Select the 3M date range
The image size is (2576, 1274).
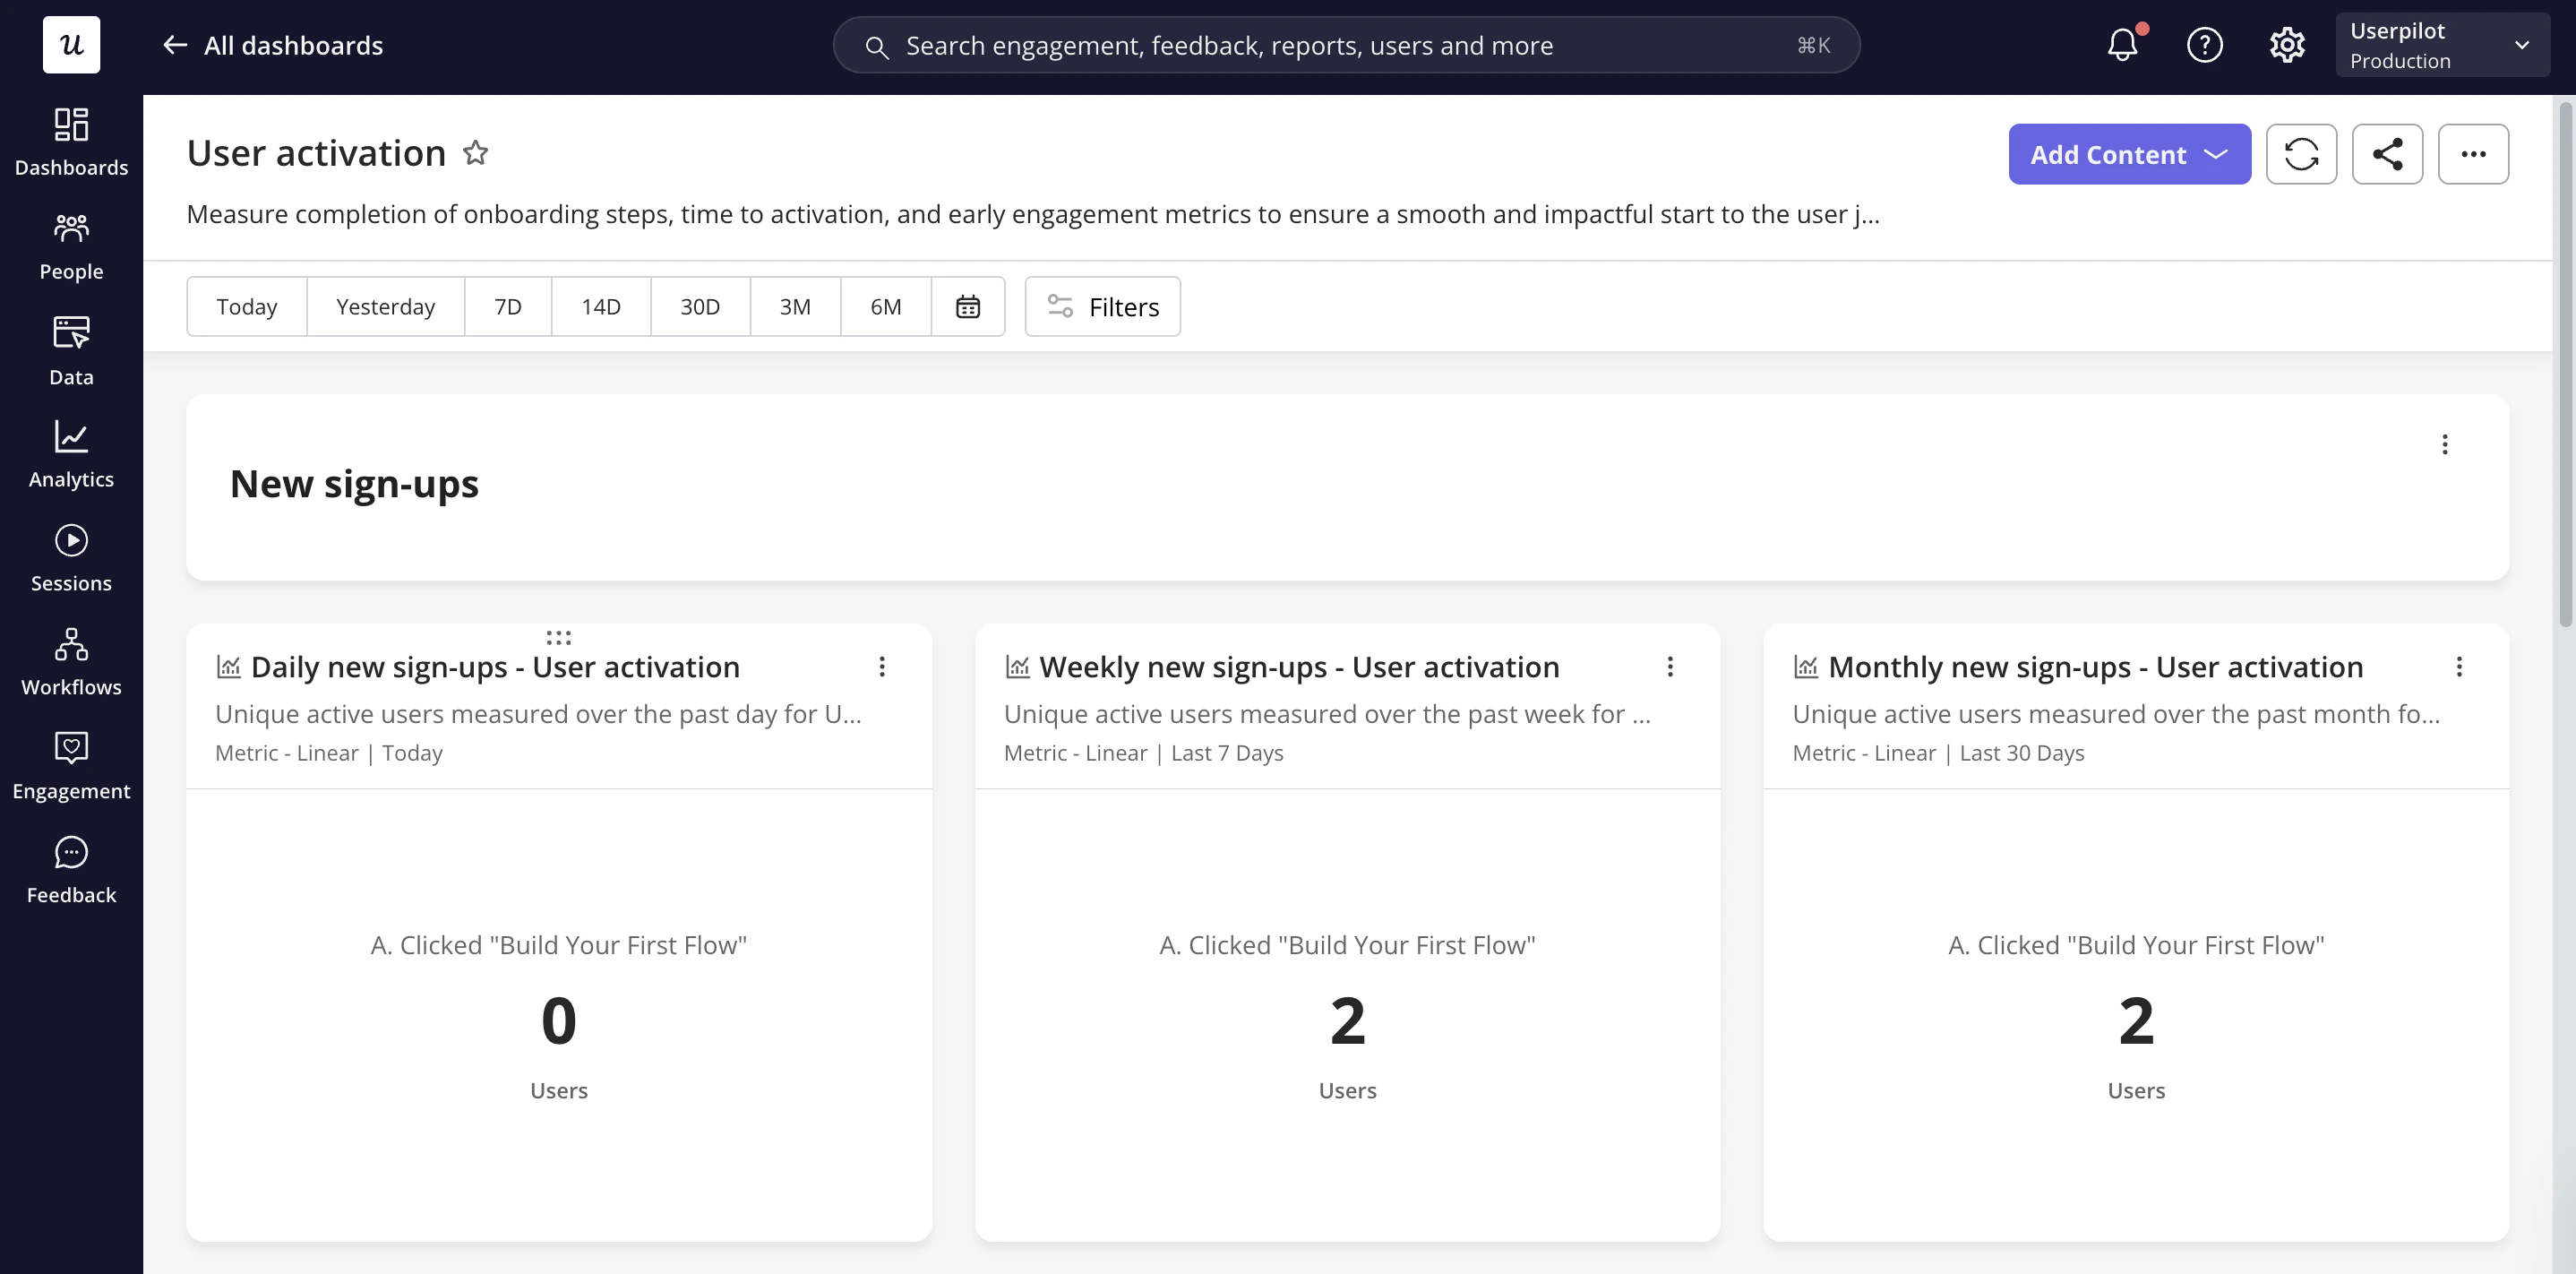[x=795, y=306]
